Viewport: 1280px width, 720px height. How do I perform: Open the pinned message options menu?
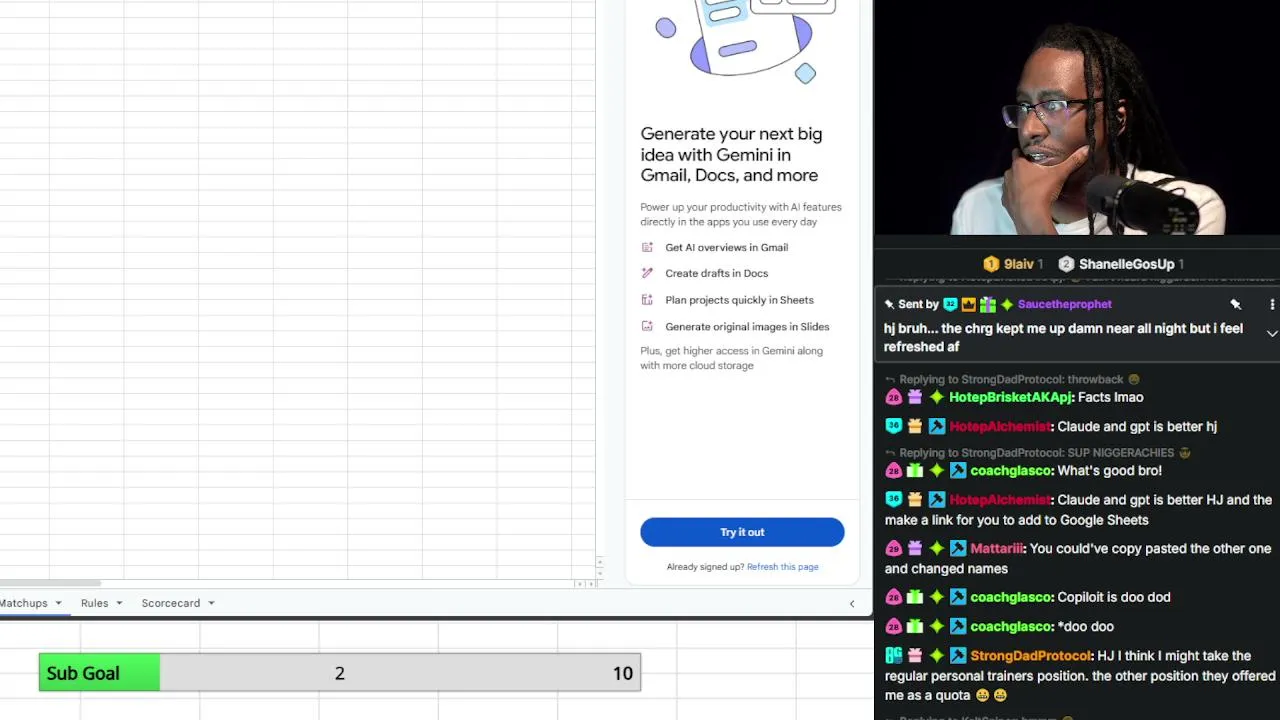[1272, 304]
